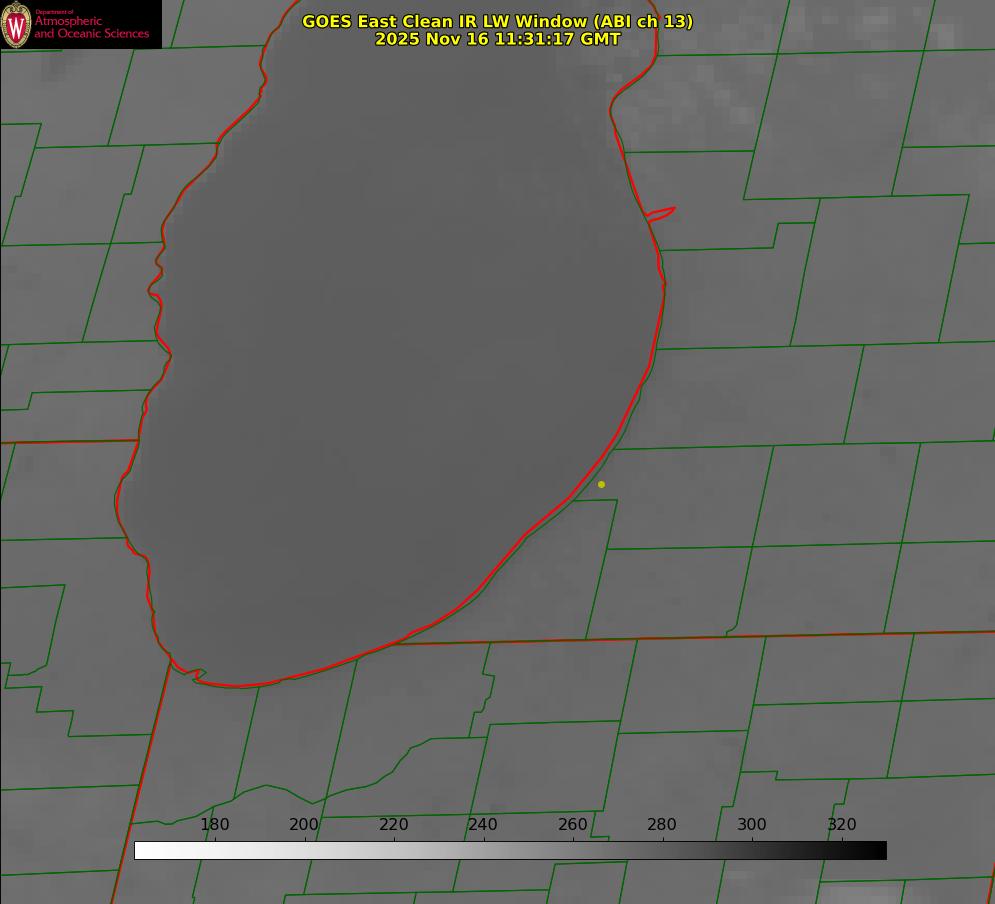Image resolution: width=995 pixels, height=904 pixels.
Task: Click the yellow dot marker near the lakeshore
Action: pos(601,484)
